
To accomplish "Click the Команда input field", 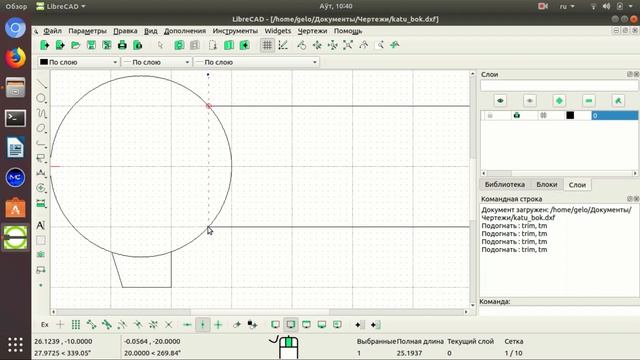I will (559, 311).
